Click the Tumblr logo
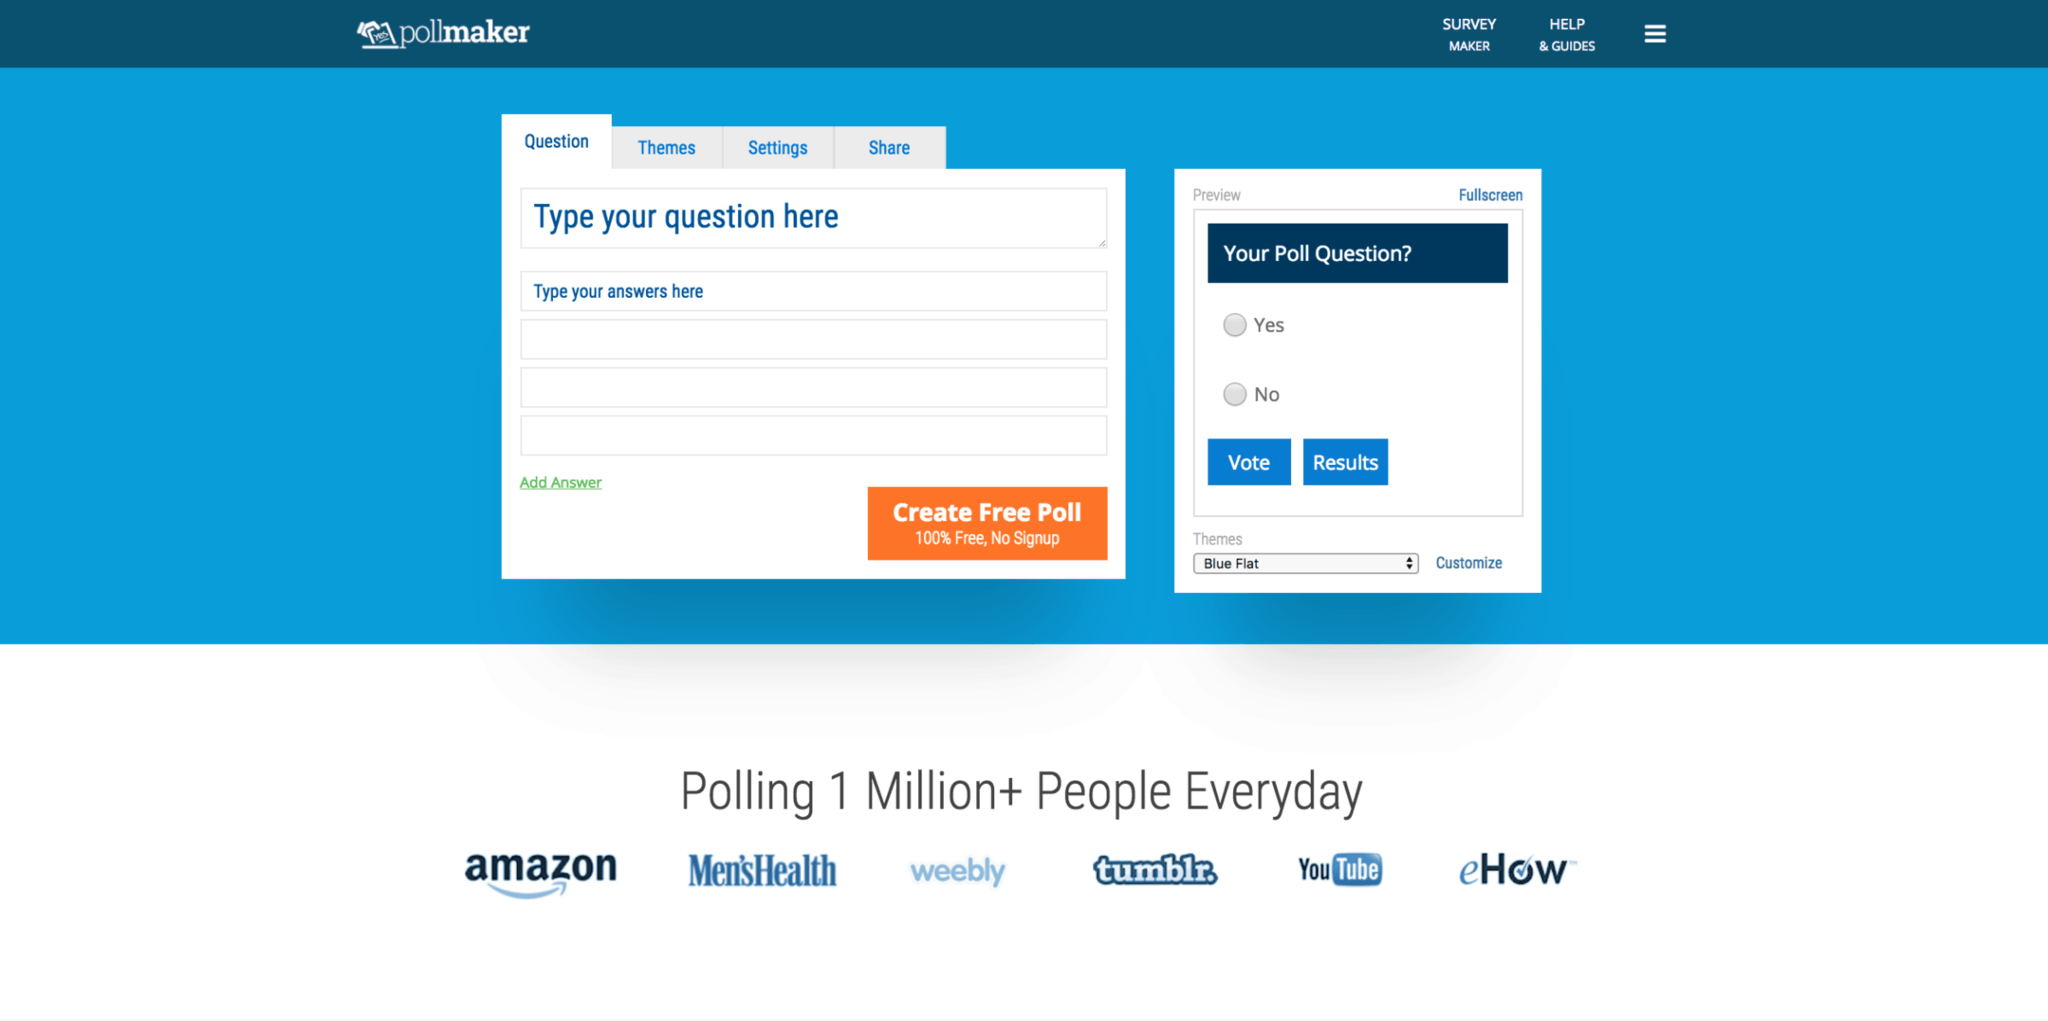 coord(1155,870)
